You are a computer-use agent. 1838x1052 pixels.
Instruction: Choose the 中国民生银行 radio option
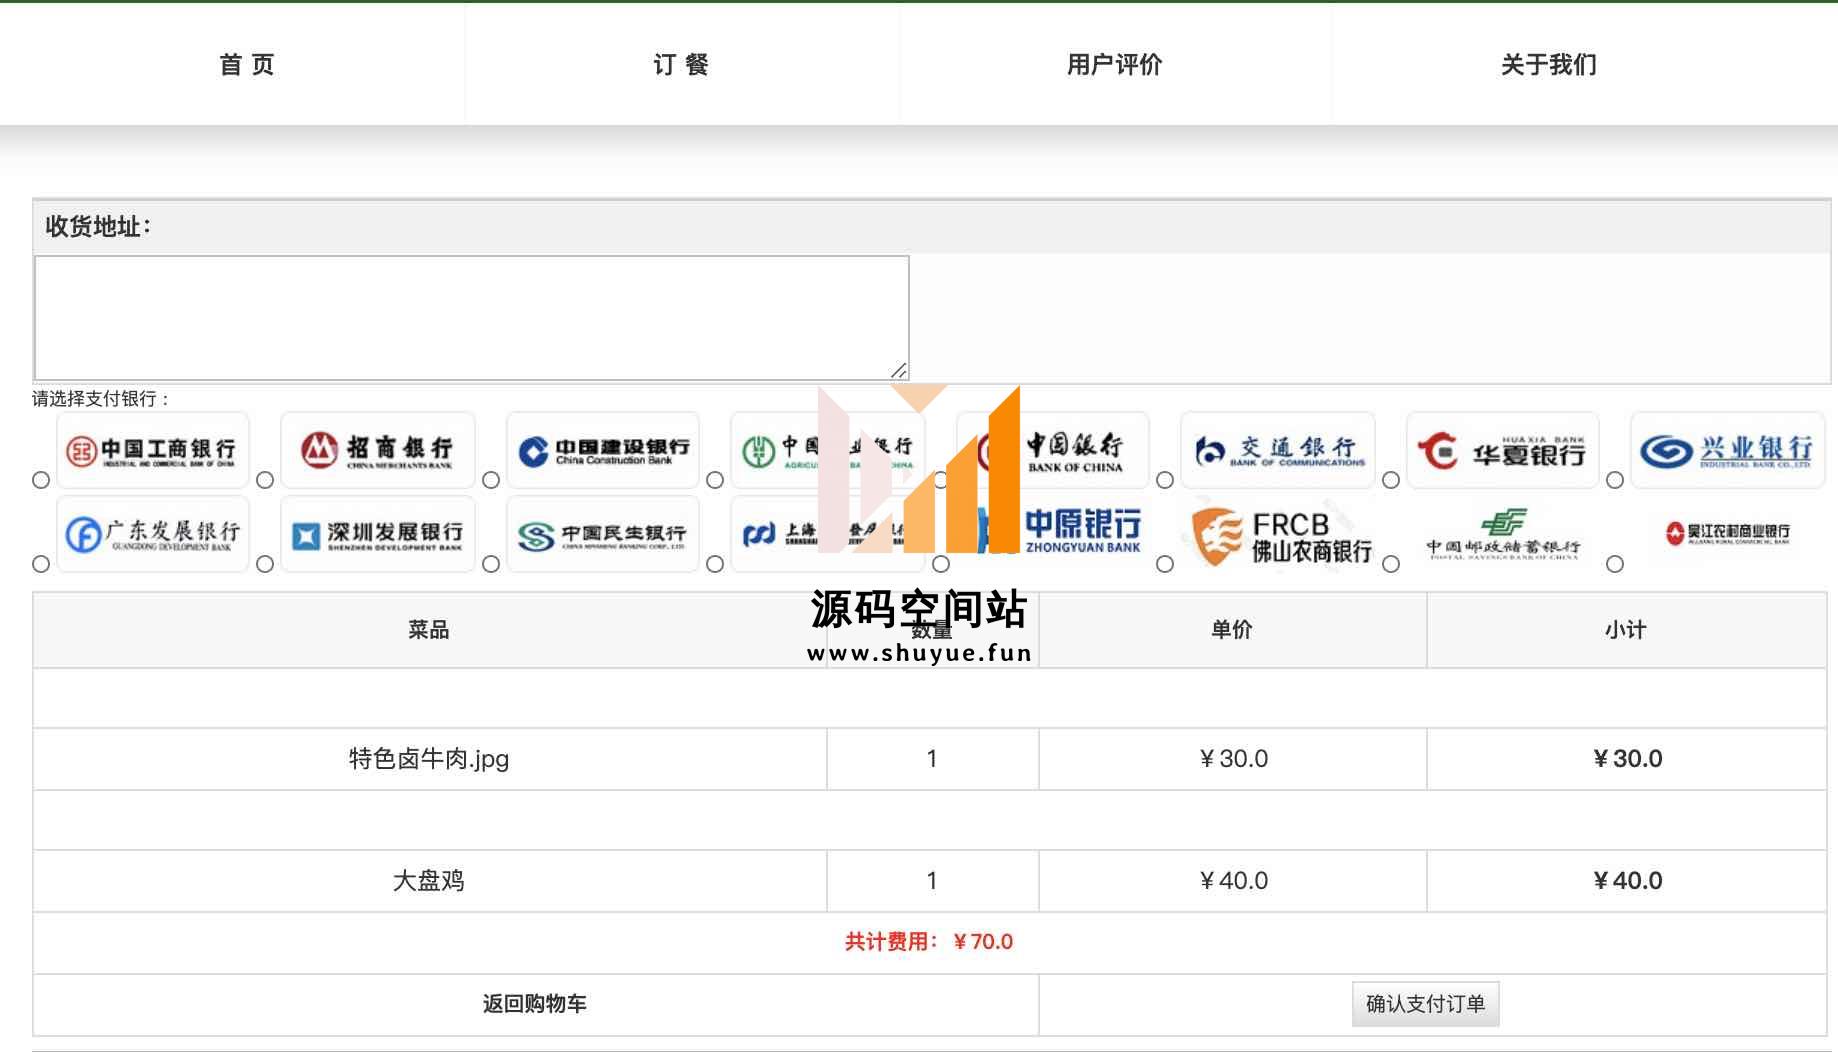click(x=491, y=564)
